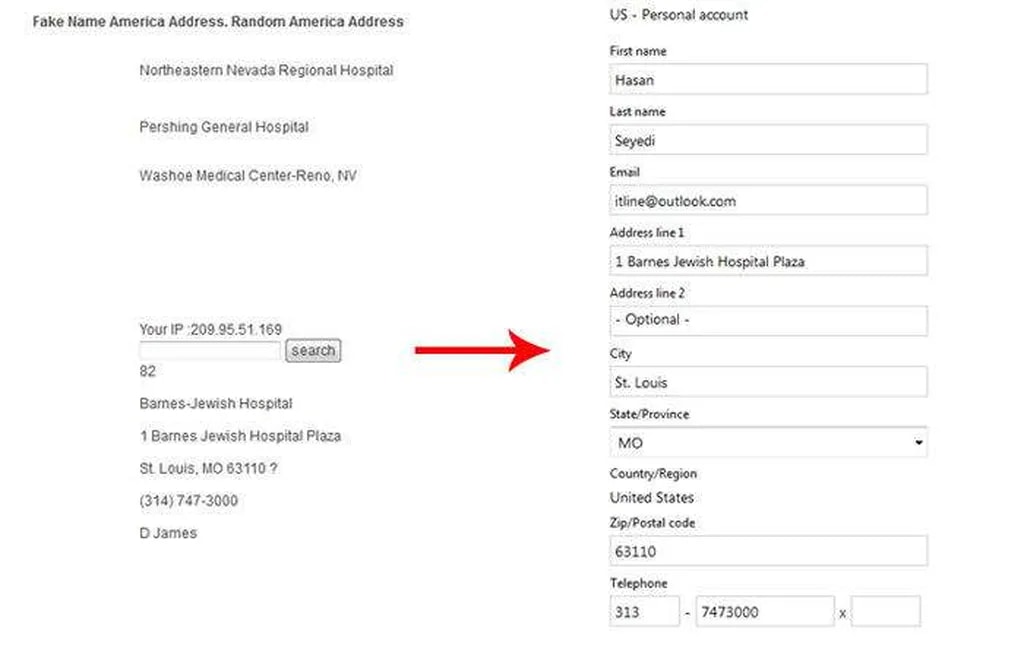Click the search button
1024x664 pixels.
[313, 351]
